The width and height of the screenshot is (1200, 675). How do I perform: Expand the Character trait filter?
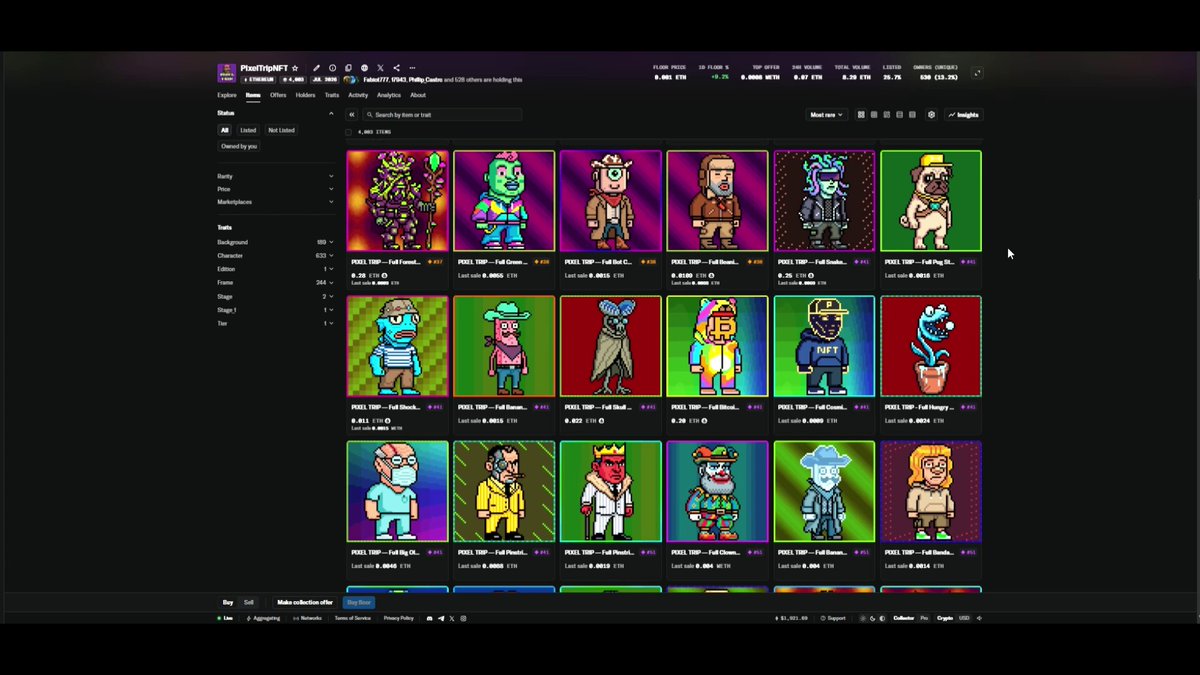click(275, 256)
